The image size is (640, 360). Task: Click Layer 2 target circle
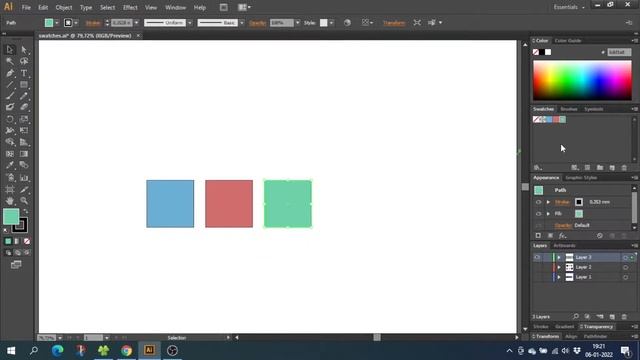click(x=625, y=267)
